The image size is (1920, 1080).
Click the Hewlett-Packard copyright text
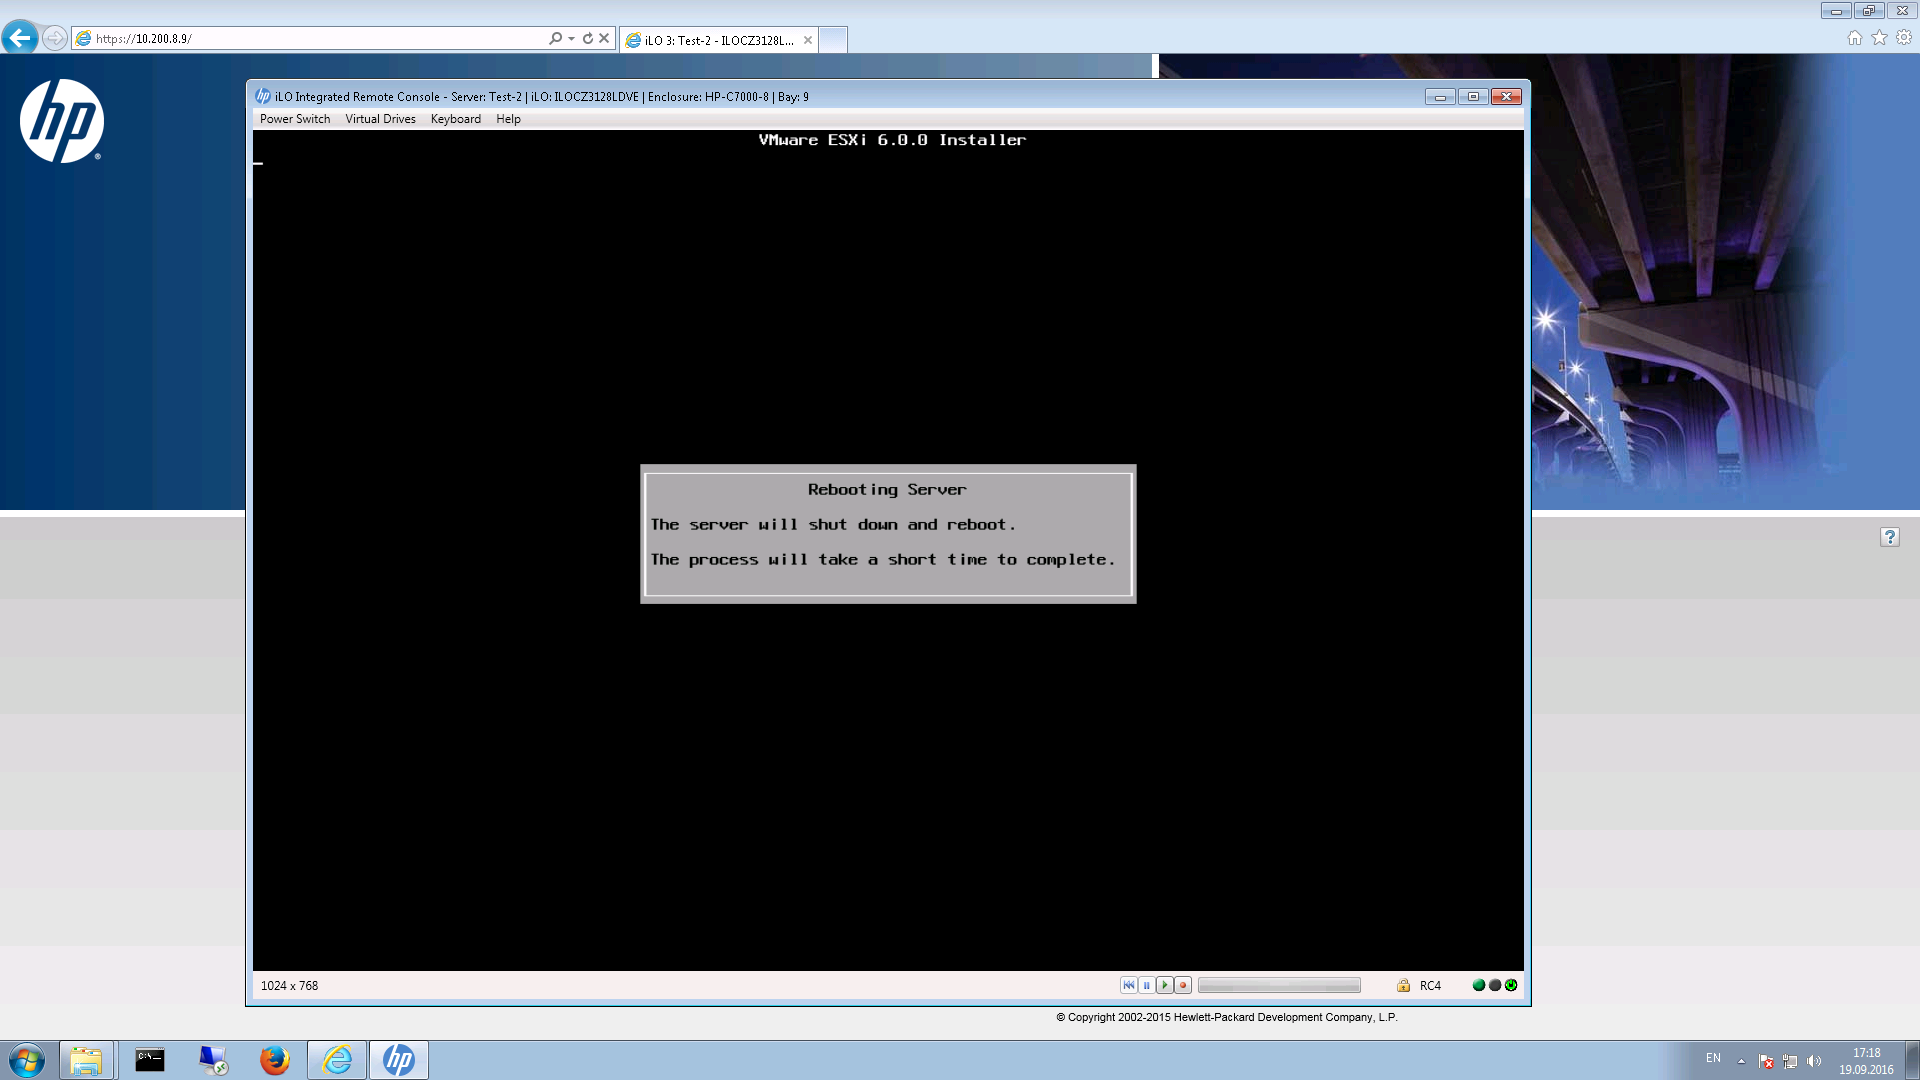coord(1227,1017)
